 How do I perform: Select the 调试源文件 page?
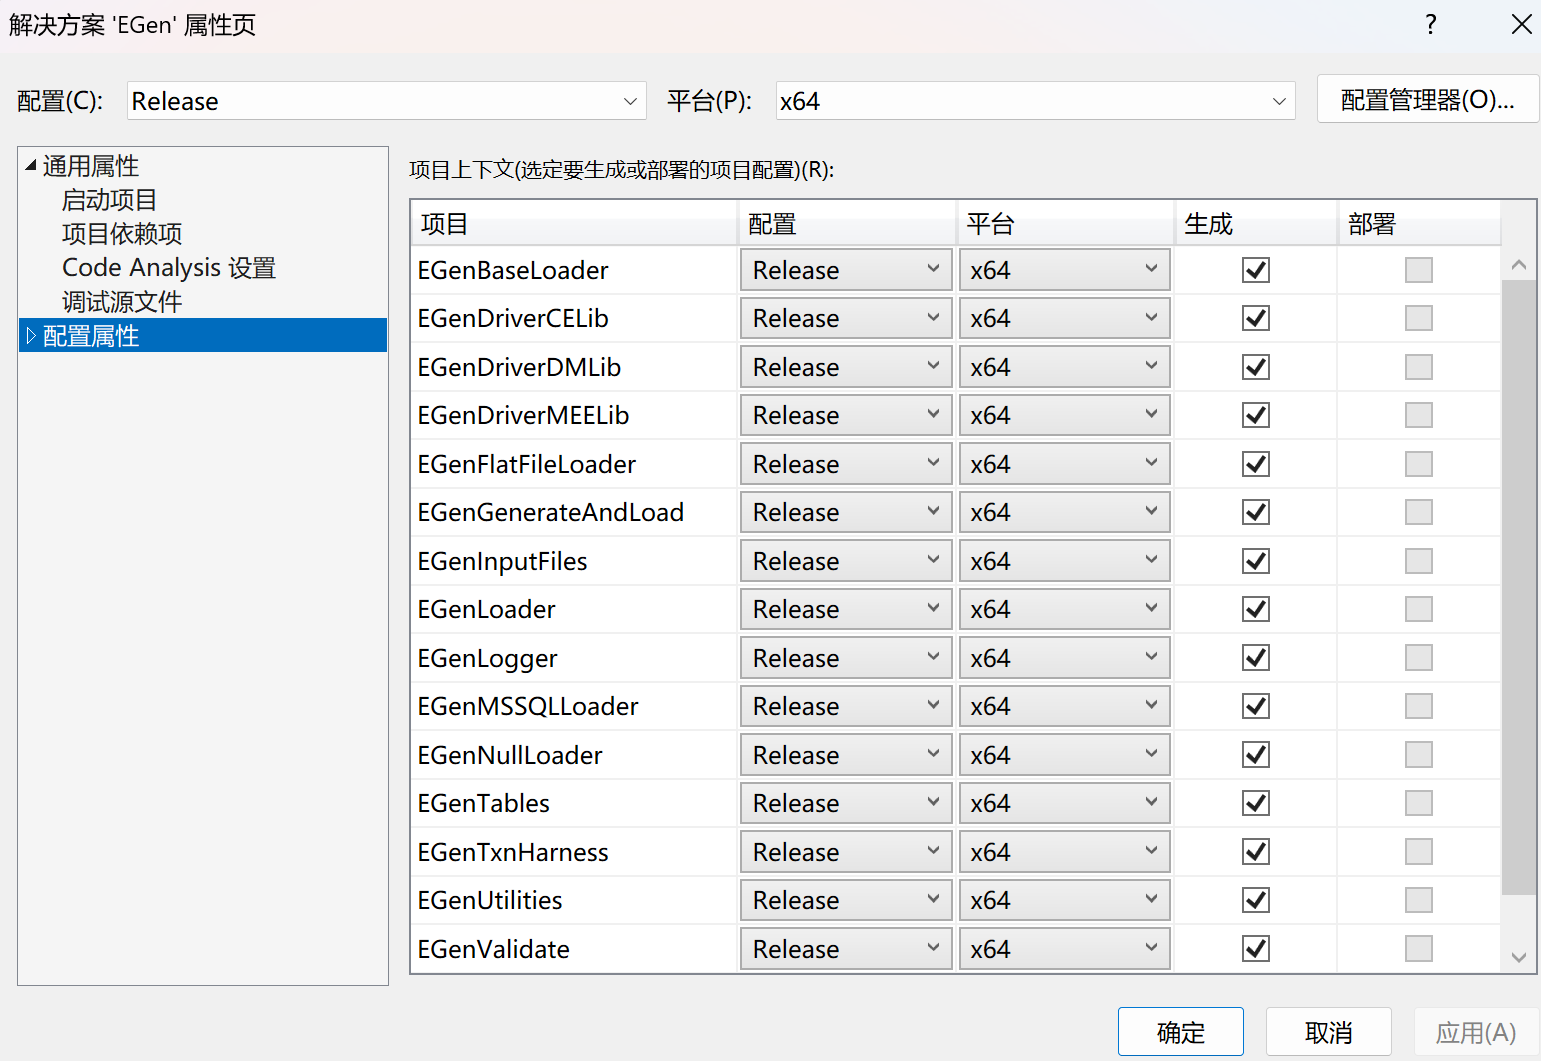(121, 301)
